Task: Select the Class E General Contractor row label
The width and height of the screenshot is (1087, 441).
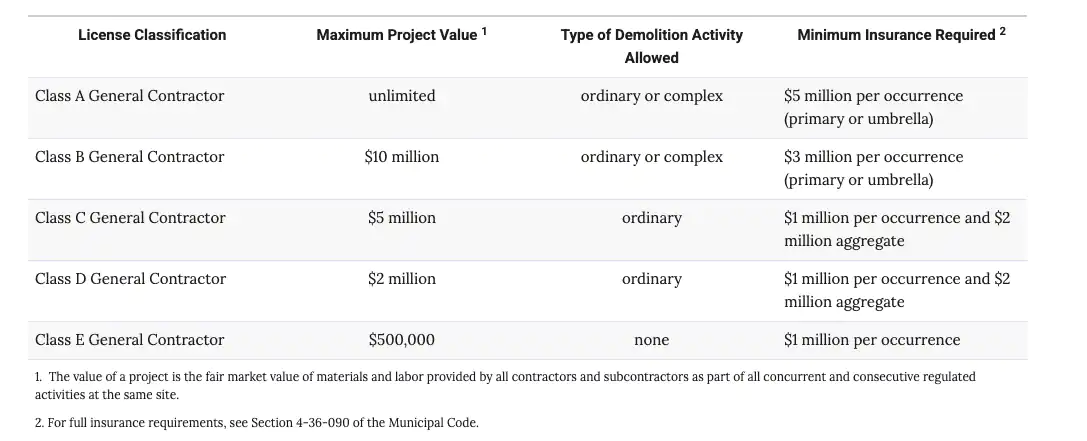Action: click(x=130, y=340)
